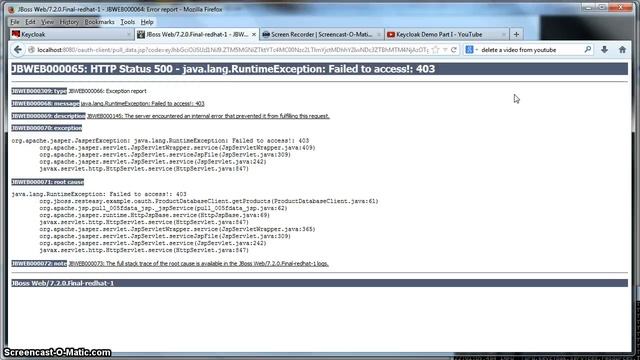Open the Tools menu

tap(127, 22)
